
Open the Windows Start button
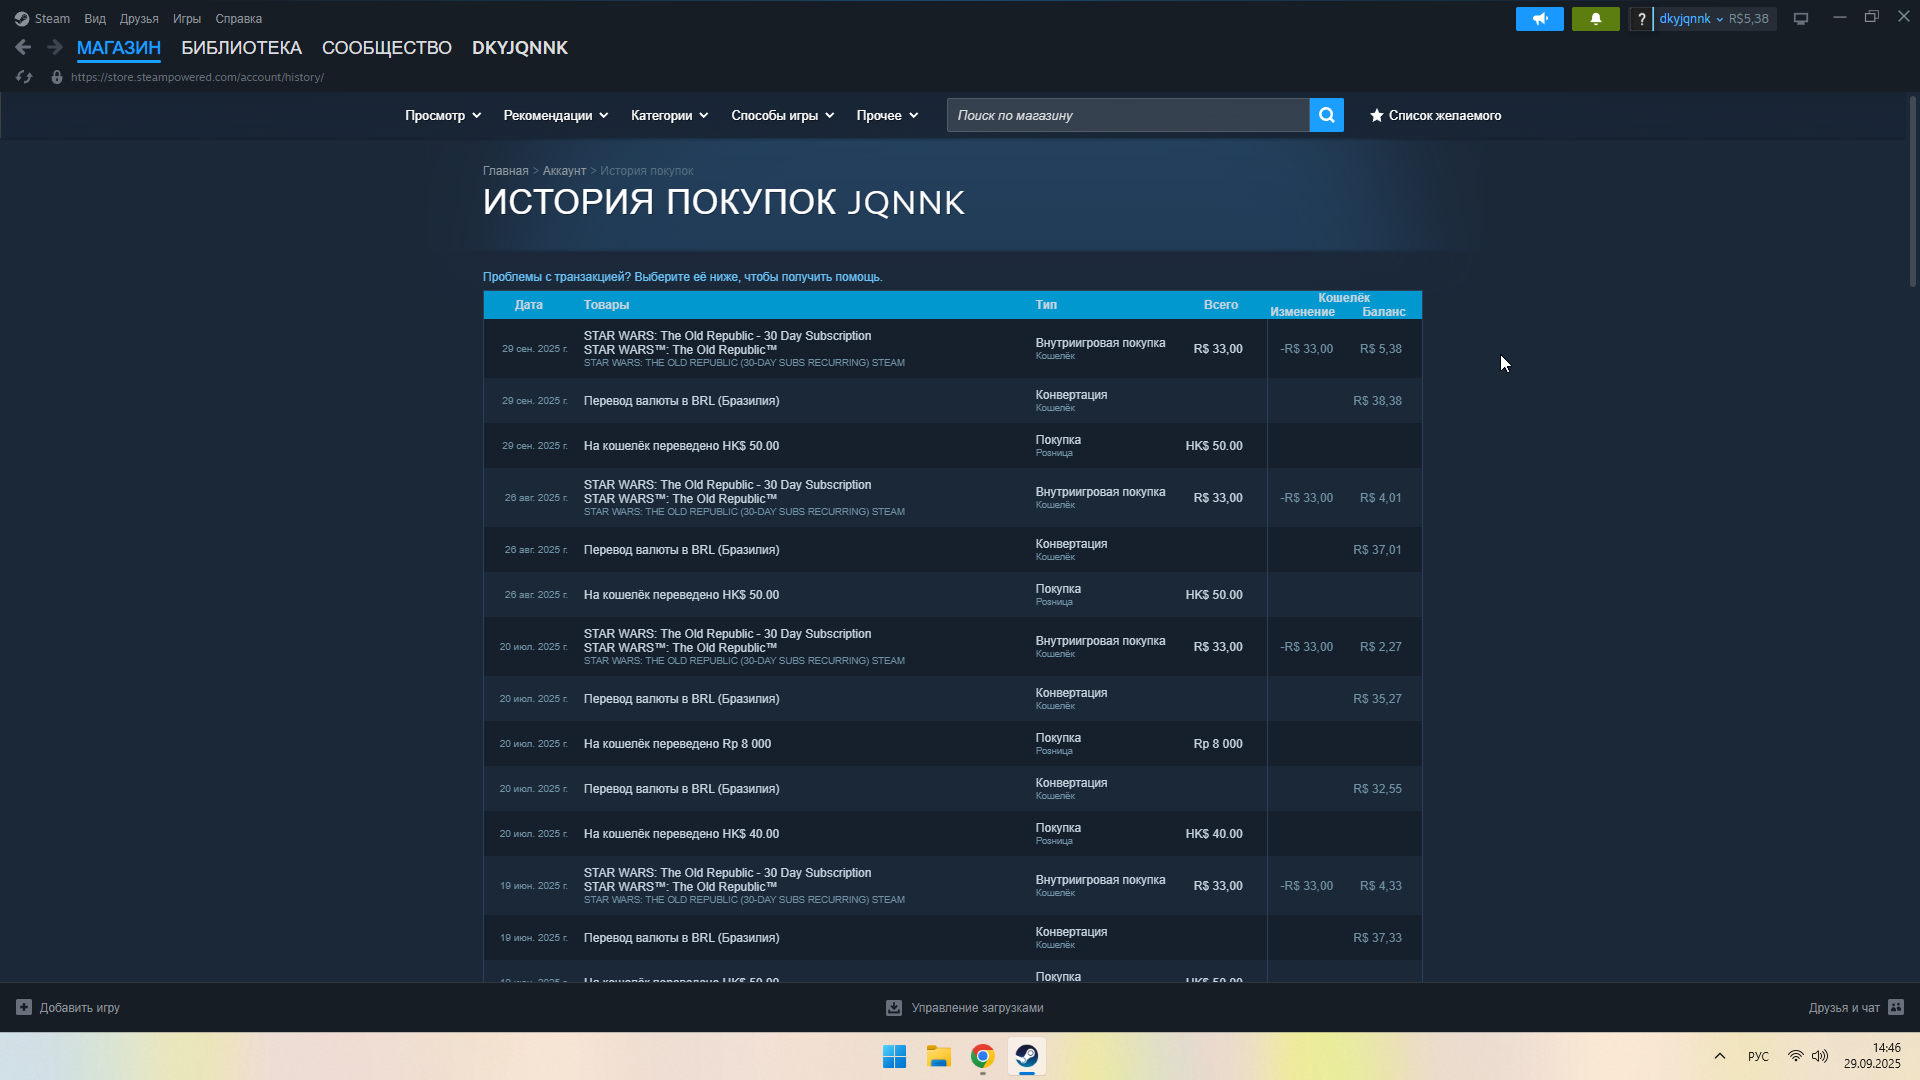coord(894,1057)
